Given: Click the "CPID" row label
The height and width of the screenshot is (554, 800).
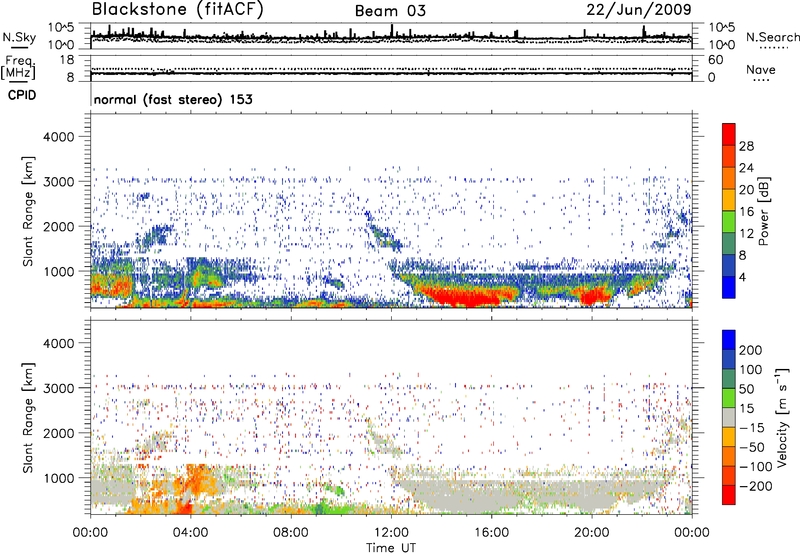Looking at the screenshot, I should coord(22,95).
